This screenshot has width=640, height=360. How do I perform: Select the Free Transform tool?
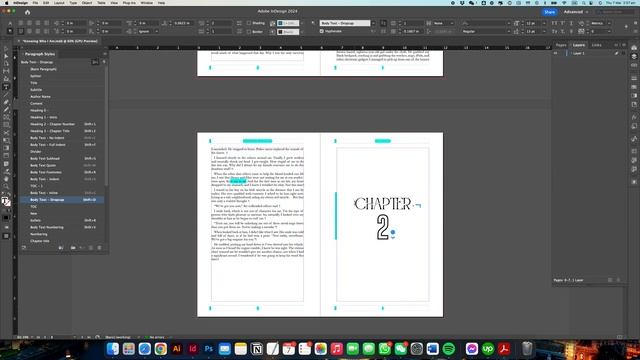pyautogui.click(x=6, y=140)
